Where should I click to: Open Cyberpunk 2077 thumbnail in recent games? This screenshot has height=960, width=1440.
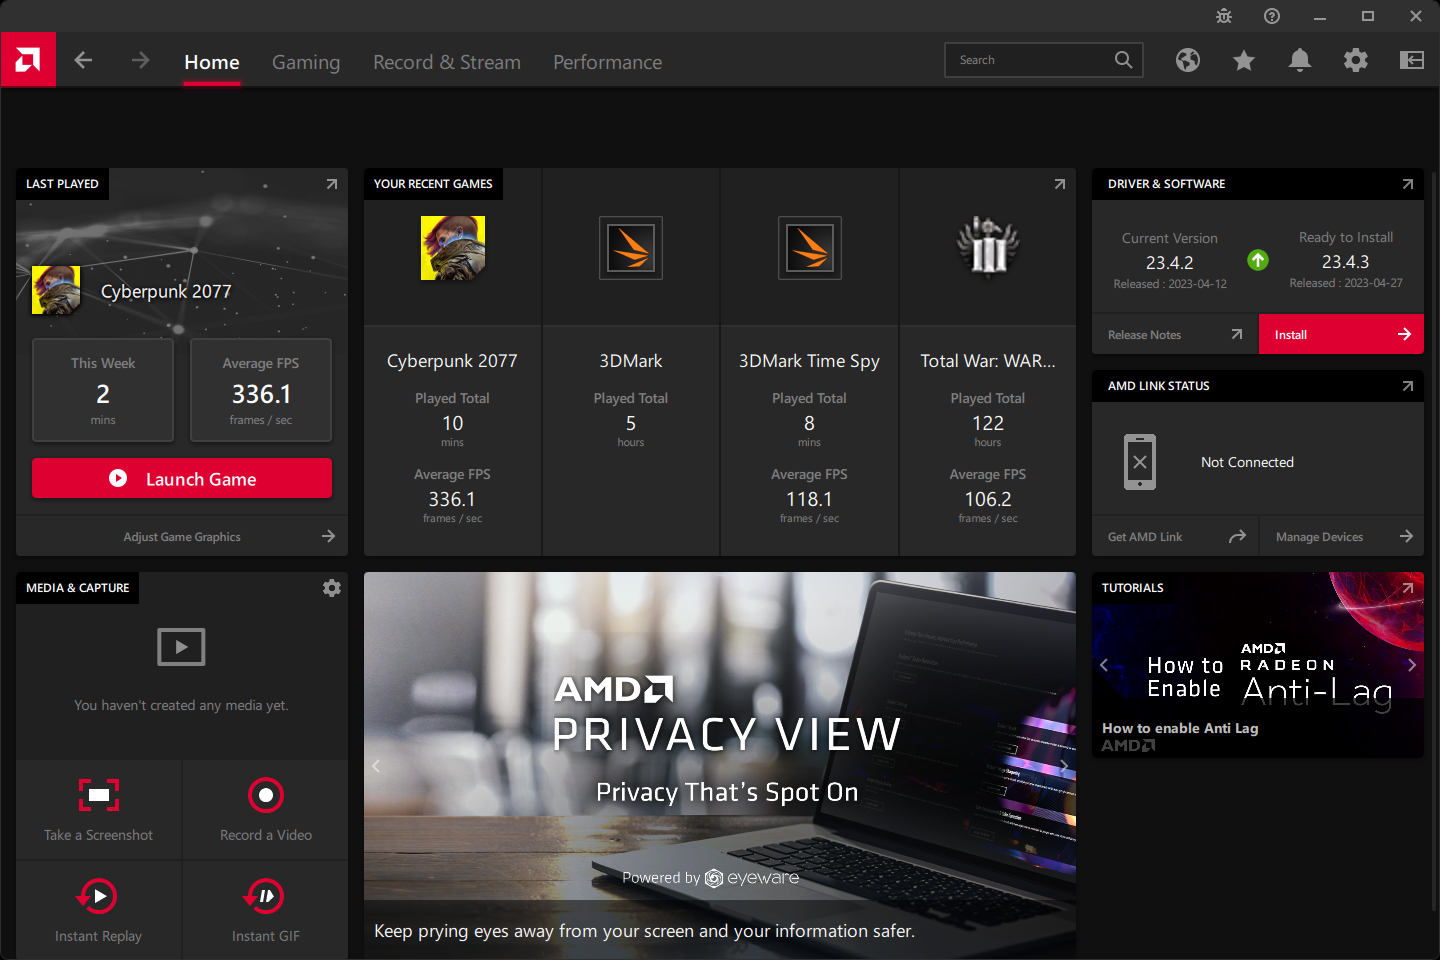pyautogui.click(x=453, y=248)
